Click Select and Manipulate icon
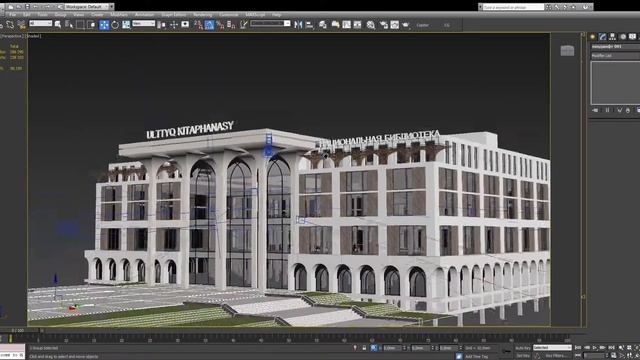Image resolution: width=640 pixels, height=360 pixels. click(174, 25)
